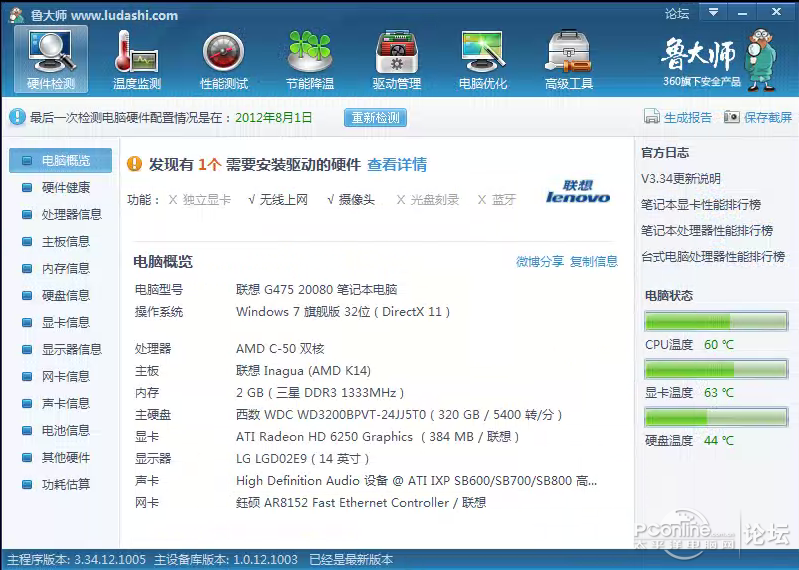
Task: Click 已经是最新版本 status bar text
Action: [352, 560]
